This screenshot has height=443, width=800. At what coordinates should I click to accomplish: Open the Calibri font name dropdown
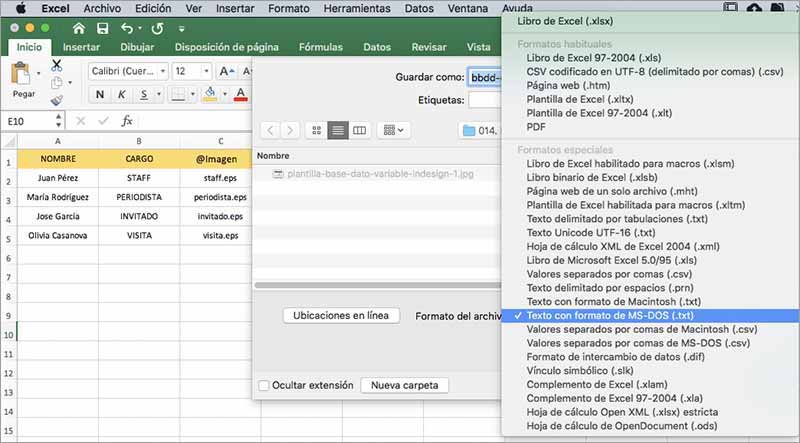pyautogui.click(x=163, y=71)
